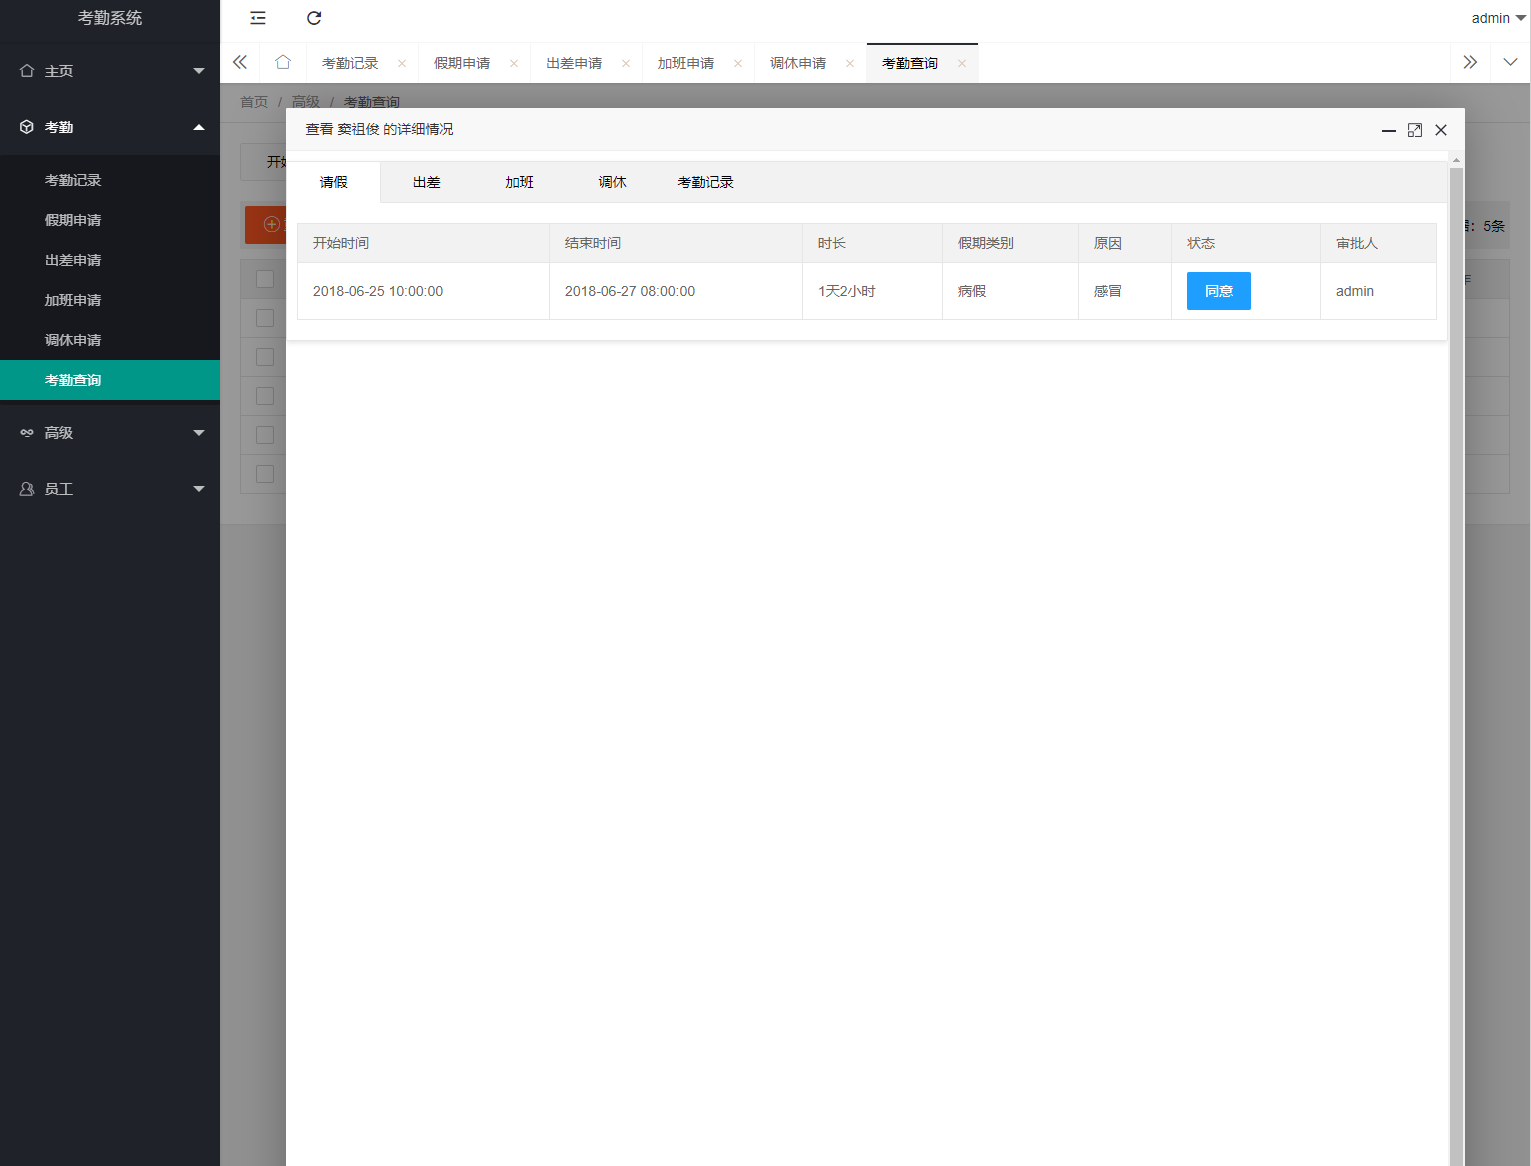Screen dimensions: 1531x1166
Task: Close the 出差申请 tab
Action: click(x=626, y=63)
